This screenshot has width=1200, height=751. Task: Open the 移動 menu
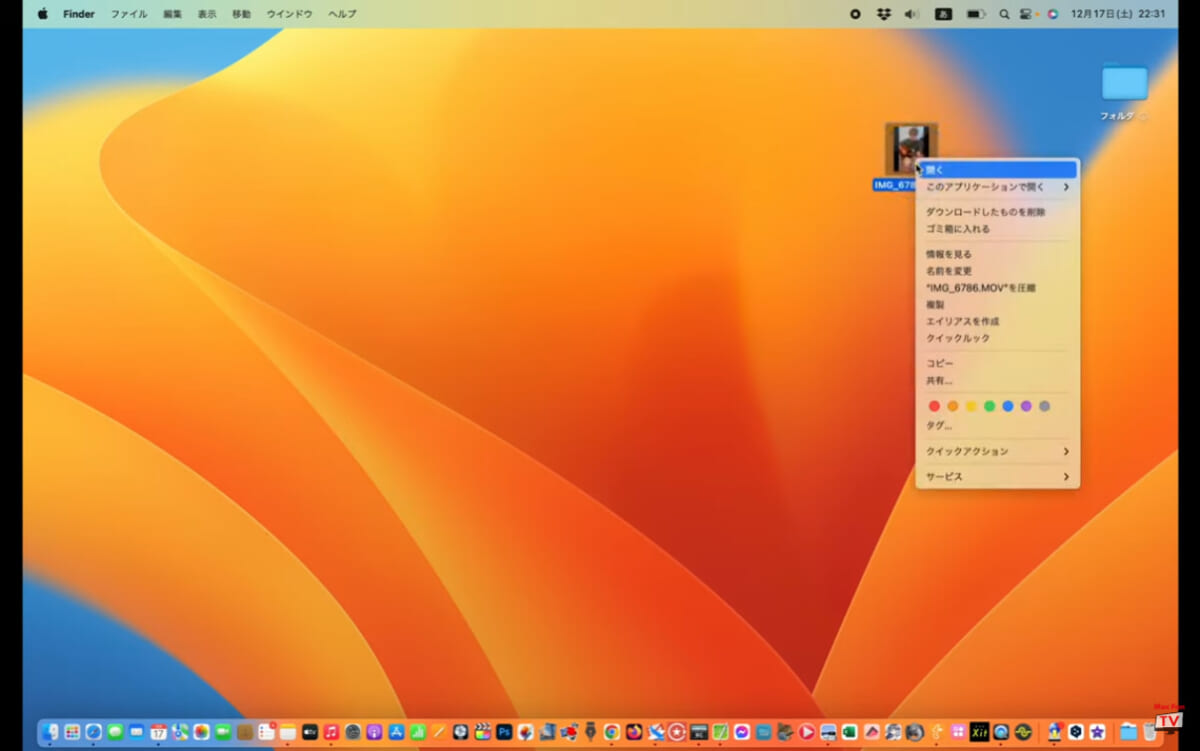241,14
